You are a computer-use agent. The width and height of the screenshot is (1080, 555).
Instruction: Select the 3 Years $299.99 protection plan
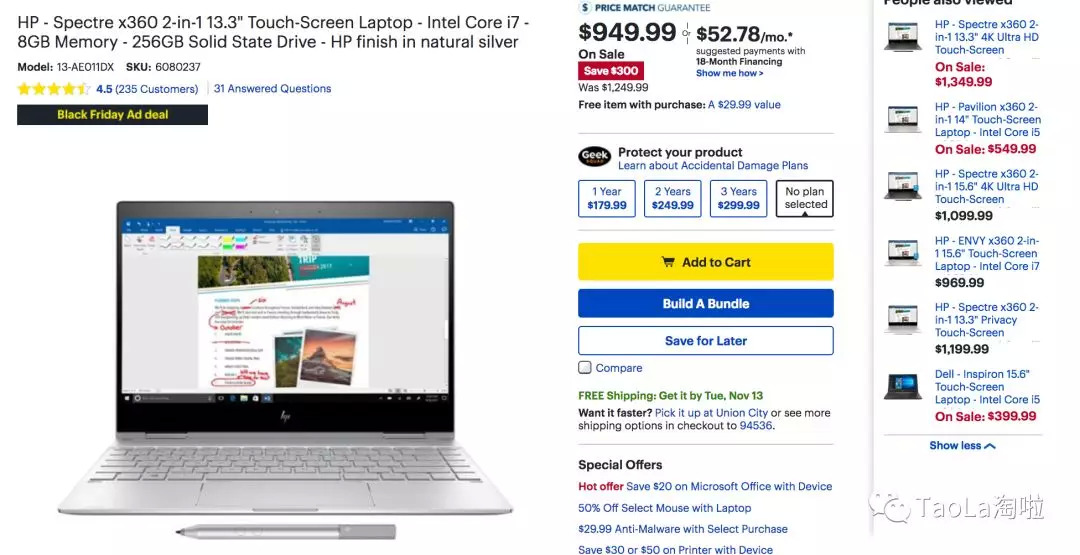[738, 198]
